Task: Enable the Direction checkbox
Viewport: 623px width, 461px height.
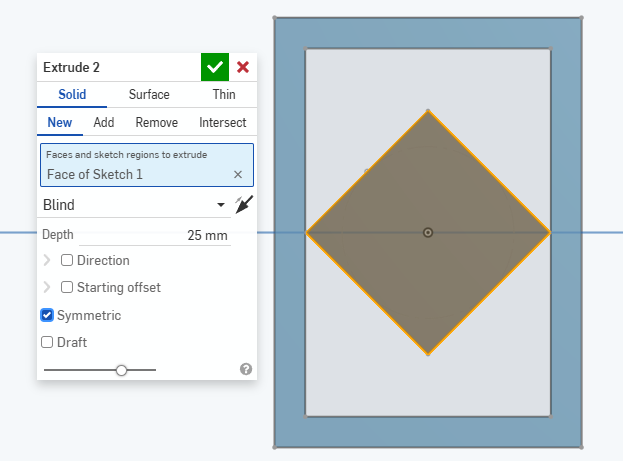Action: click(x=67, y=260)
